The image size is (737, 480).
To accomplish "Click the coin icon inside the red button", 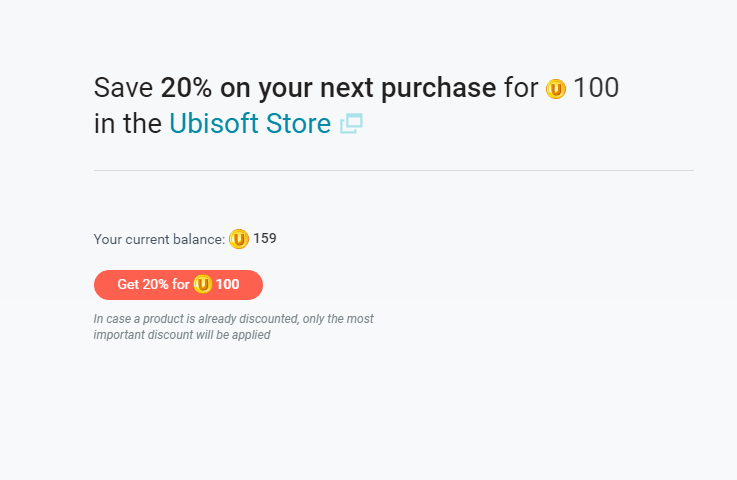I will coord(203,284).
